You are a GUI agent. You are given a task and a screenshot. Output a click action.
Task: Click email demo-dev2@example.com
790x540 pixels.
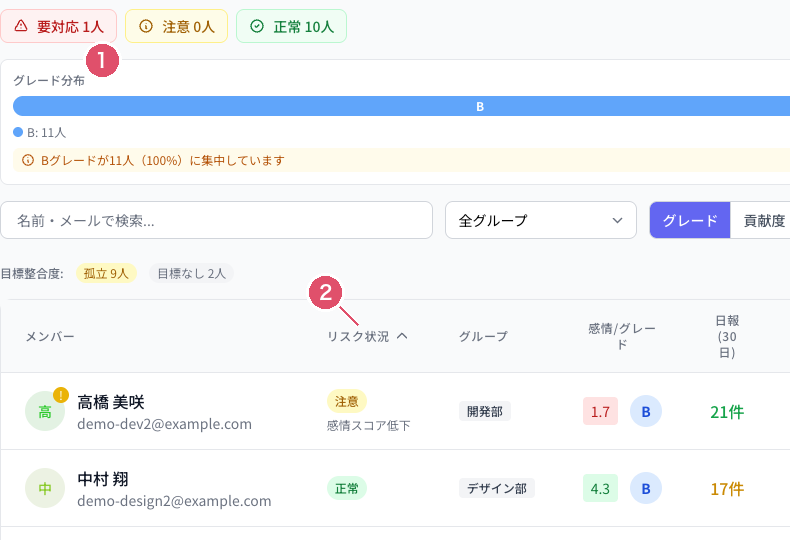[x=164, y=424]
